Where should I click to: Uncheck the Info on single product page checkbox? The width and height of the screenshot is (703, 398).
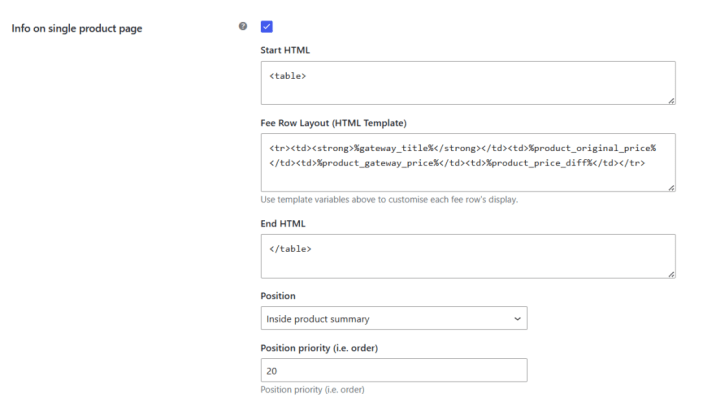coord(266,26)
